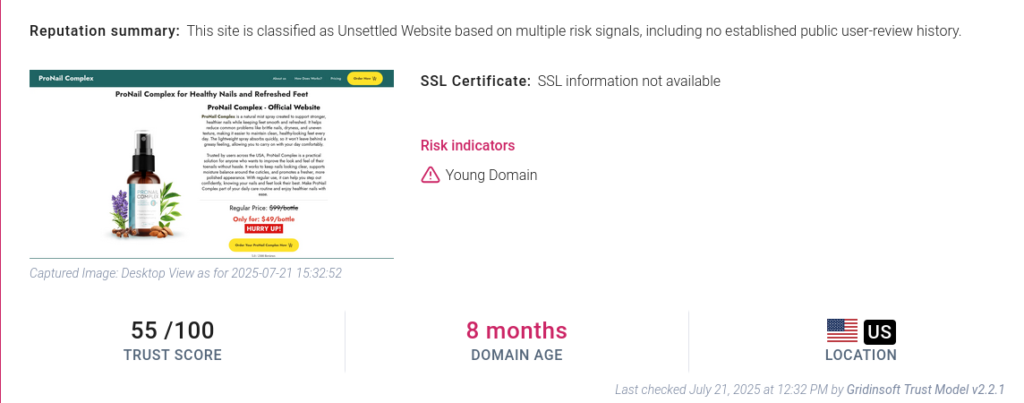Screen dimensions: 1024x403
Task: Click the Reputation summary label
Action: coord(105,31)
